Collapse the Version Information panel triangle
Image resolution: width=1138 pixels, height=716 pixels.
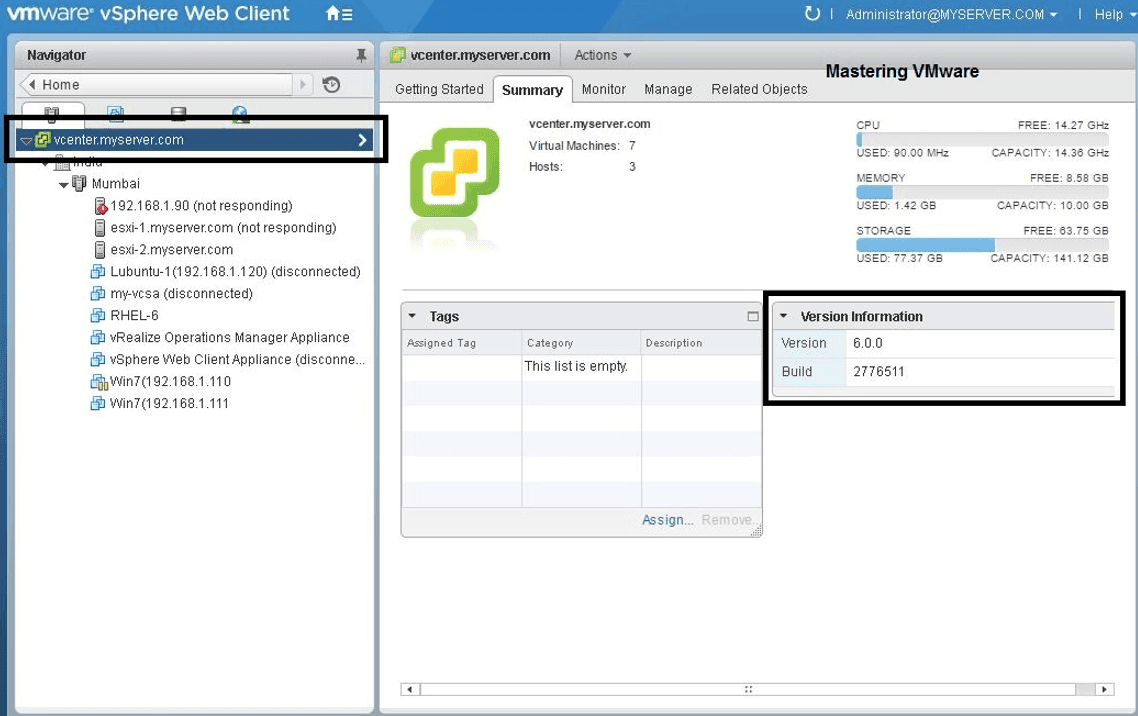783,316
